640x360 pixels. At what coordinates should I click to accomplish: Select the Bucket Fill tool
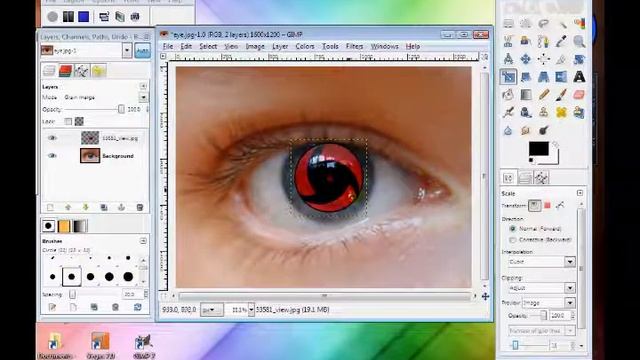tap(508, 95)
